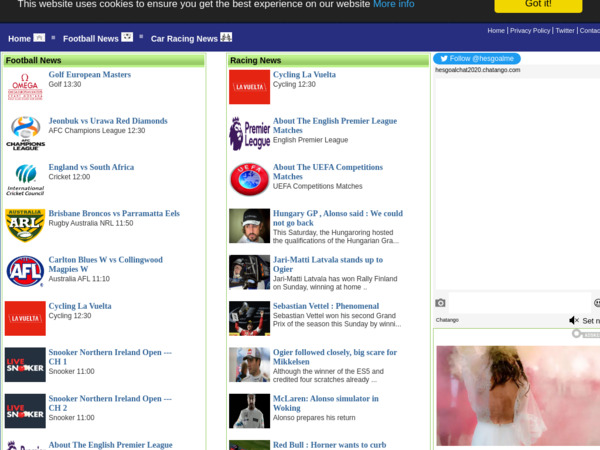The image size is (600, 450).
Task: Open the small top-right Home link
Action: pos(496,31)
